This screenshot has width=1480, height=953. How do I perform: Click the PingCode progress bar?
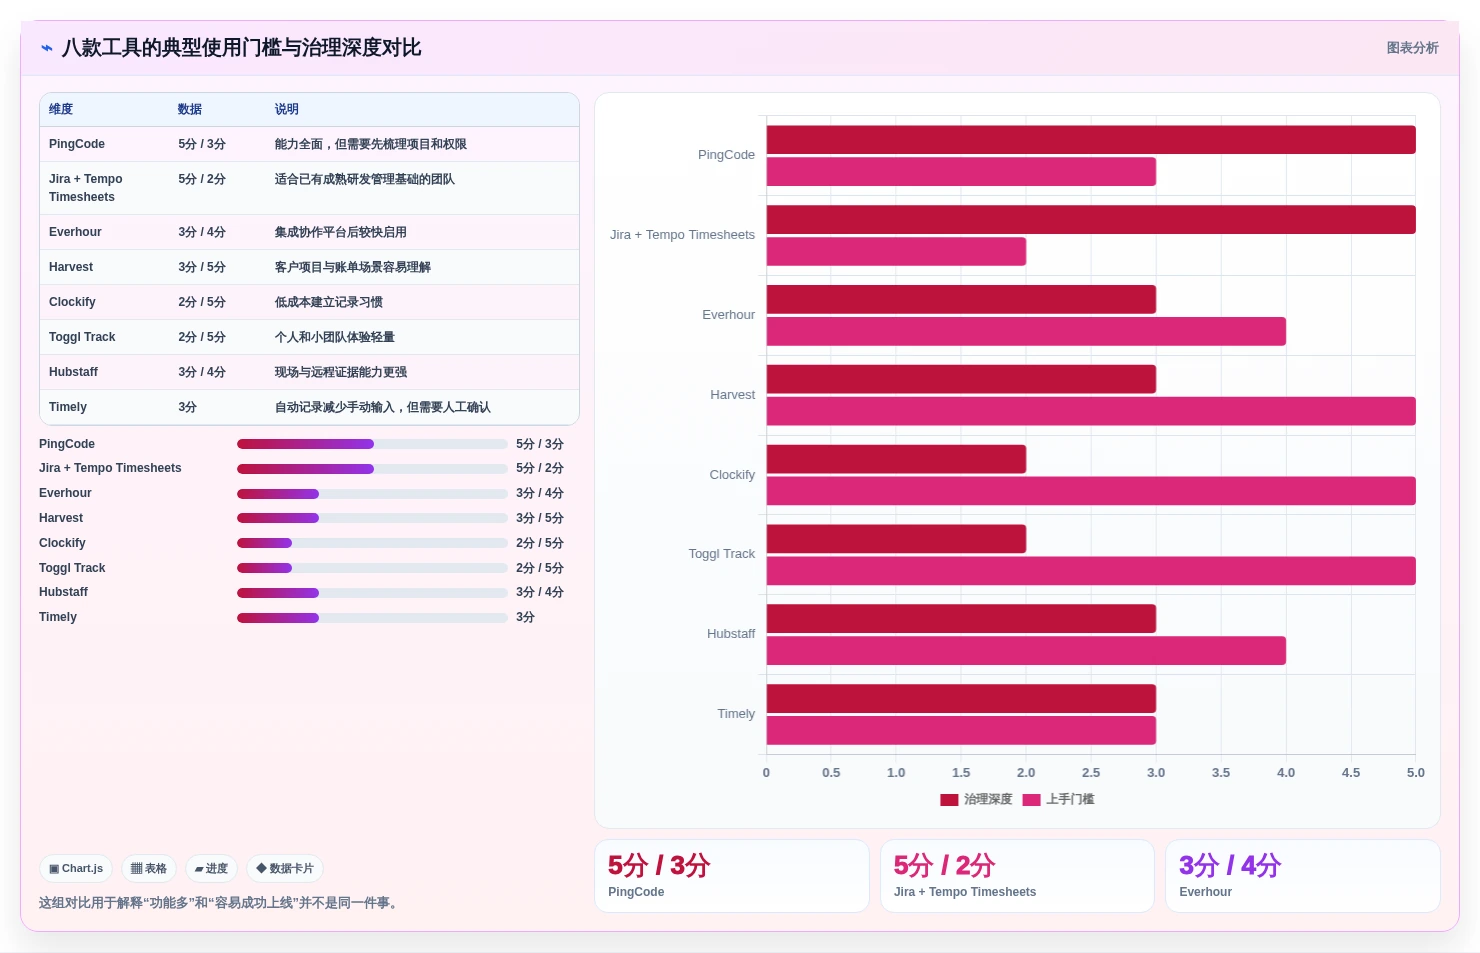(x=372, y=444)
